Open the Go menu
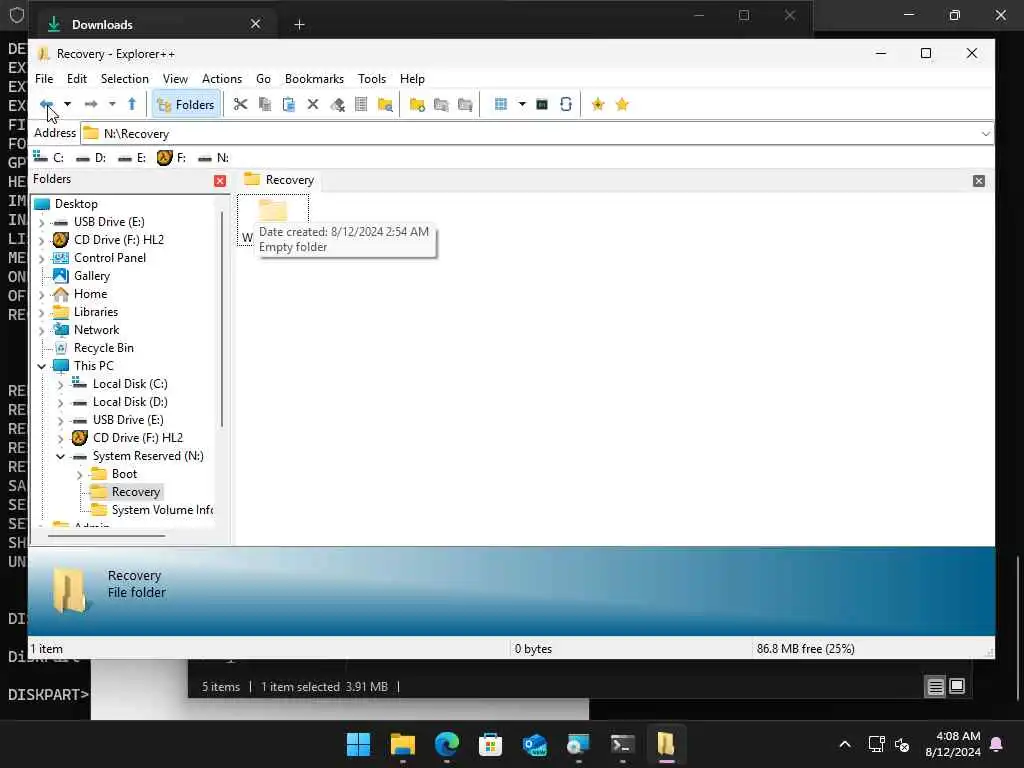 263,78
